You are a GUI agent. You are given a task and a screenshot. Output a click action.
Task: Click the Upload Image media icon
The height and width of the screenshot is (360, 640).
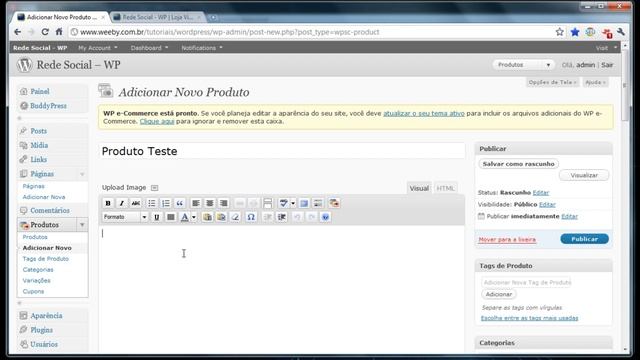coord(154,188)
